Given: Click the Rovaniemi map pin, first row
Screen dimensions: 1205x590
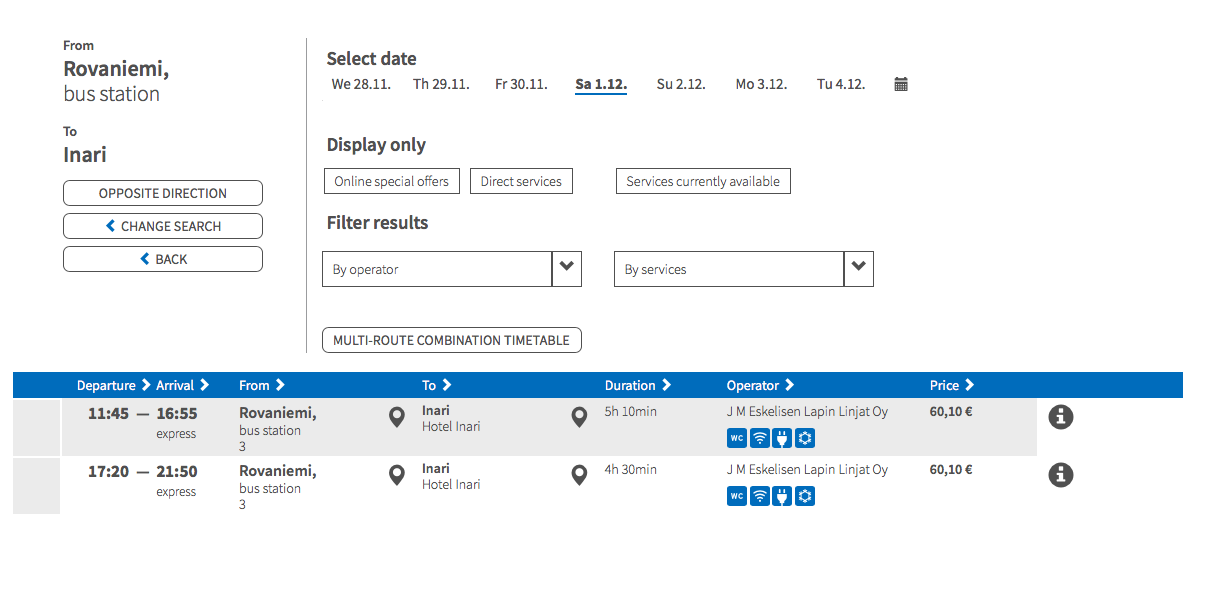Looking at the screenshot, I should [397, 417].
